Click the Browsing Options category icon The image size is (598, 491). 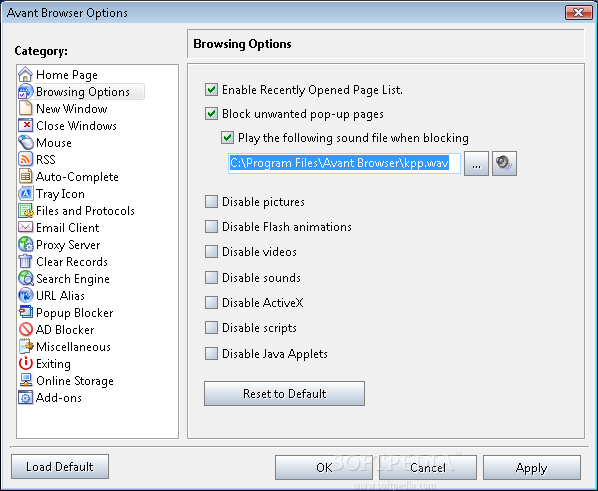pos(26,92)
